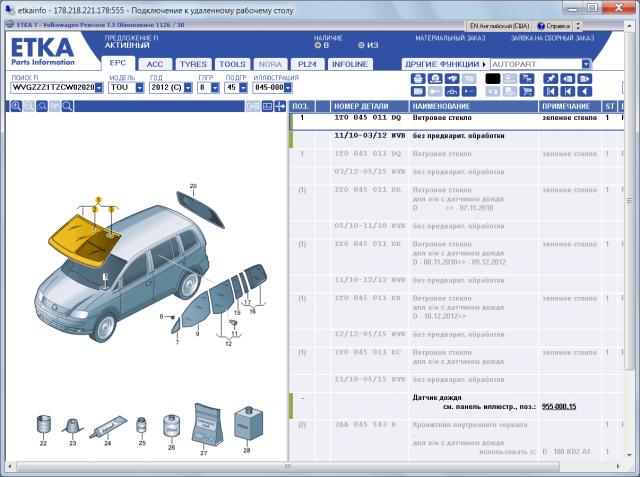This screenshot has width=640, height=477.
Task: Switch to the TOOLS tab
Action: (232, 64)
